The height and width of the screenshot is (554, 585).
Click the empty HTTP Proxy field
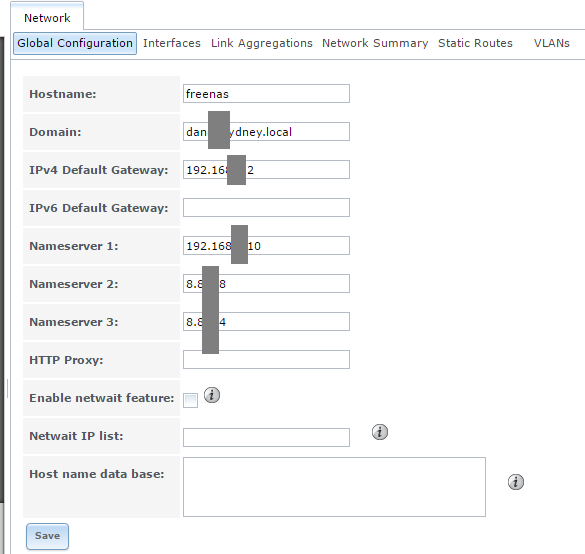[266, 360]
